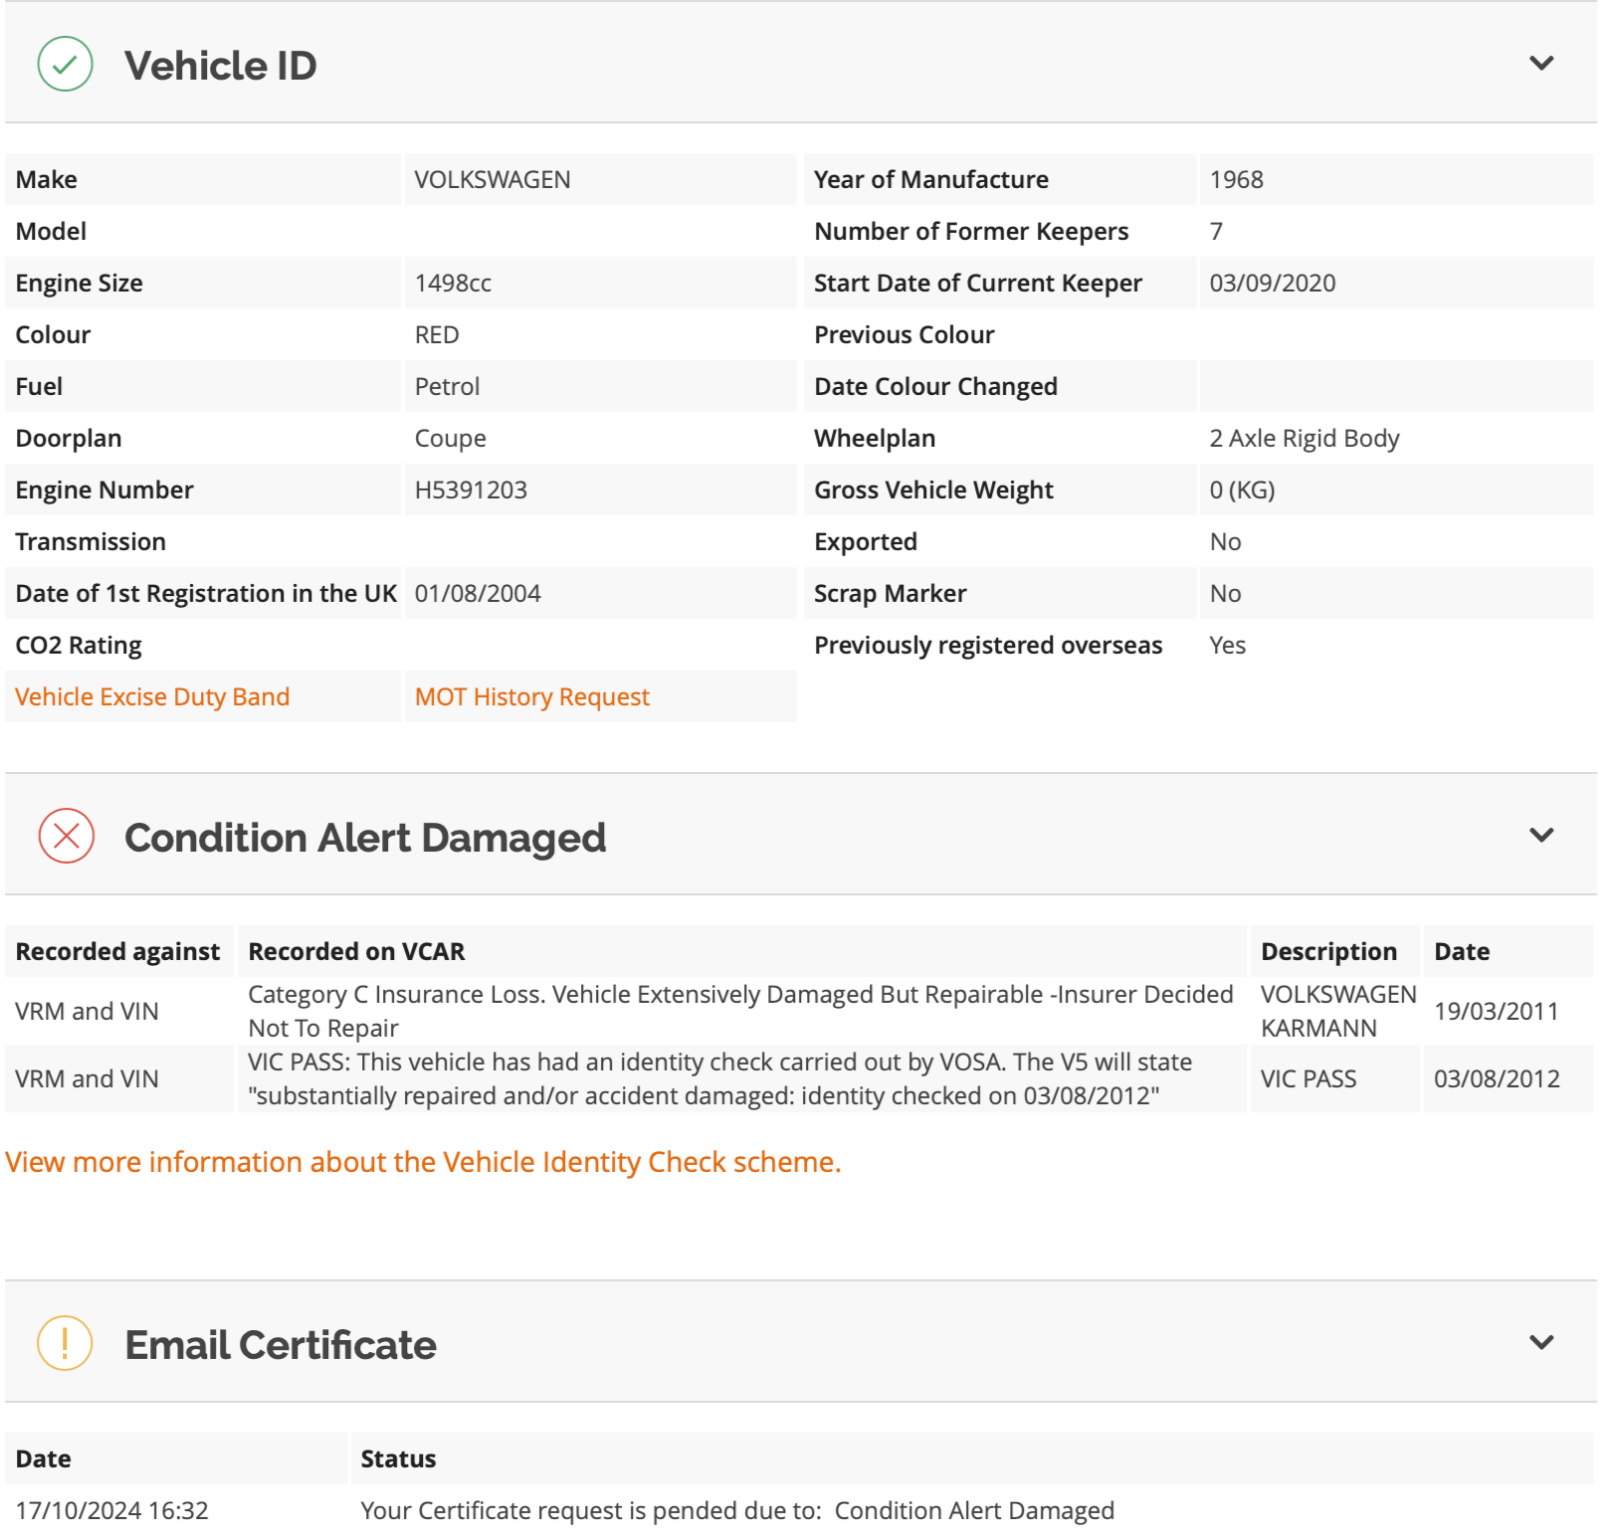Collapse the Vehicle ID section chevron
Viewport: 1600px width, 1538px height.
click(1541, 63)
